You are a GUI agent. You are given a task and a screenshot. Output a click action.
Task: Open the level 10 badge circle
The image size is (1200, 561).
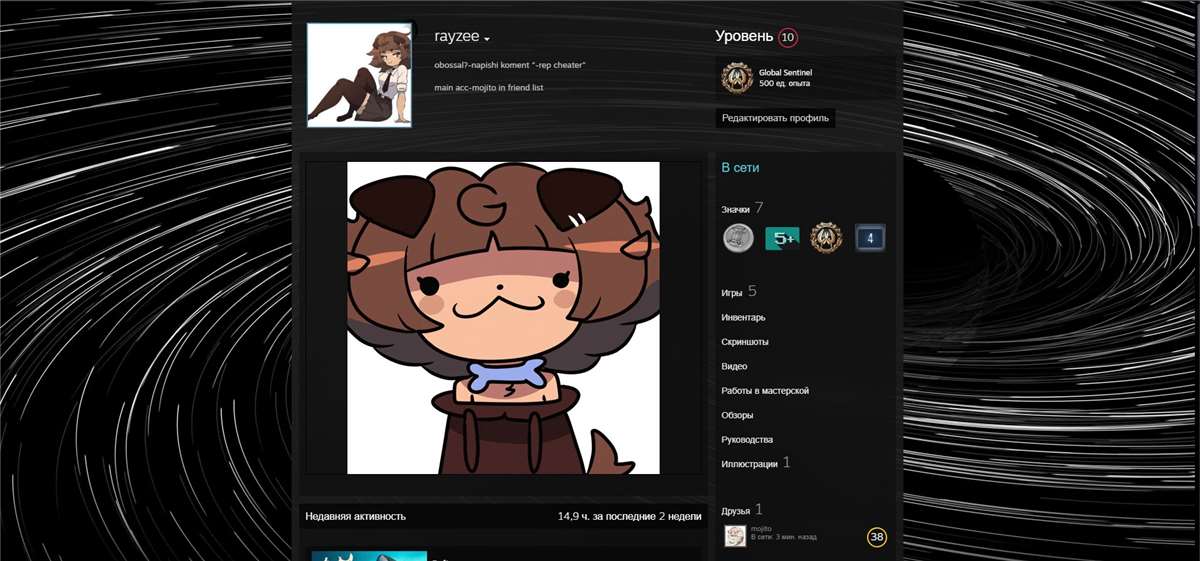(787, 38)
